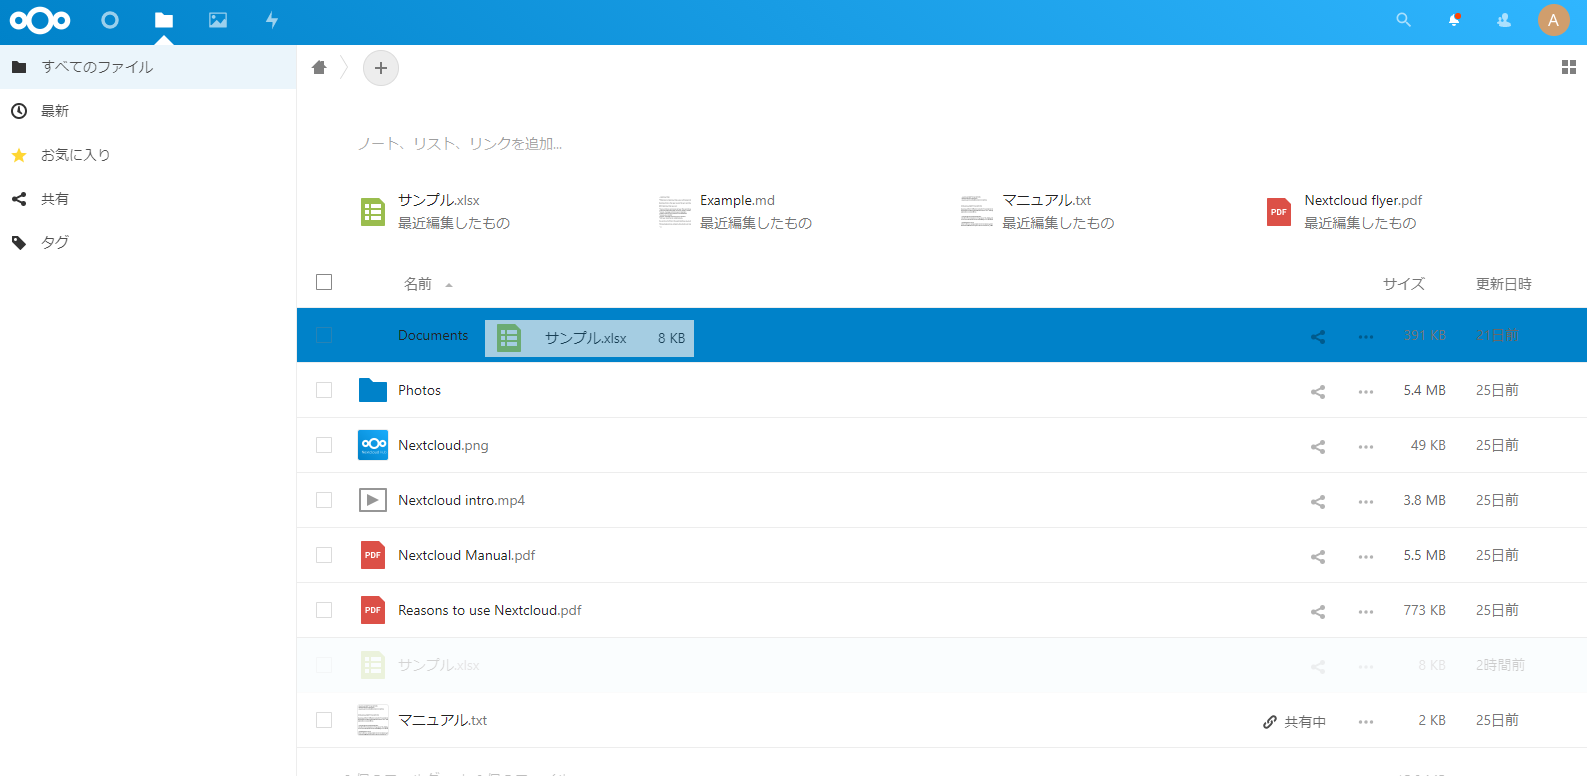Screen dimensions: 1587x776
Task: Open recent file サンプル.xlsx card
Action: [435, 211]
